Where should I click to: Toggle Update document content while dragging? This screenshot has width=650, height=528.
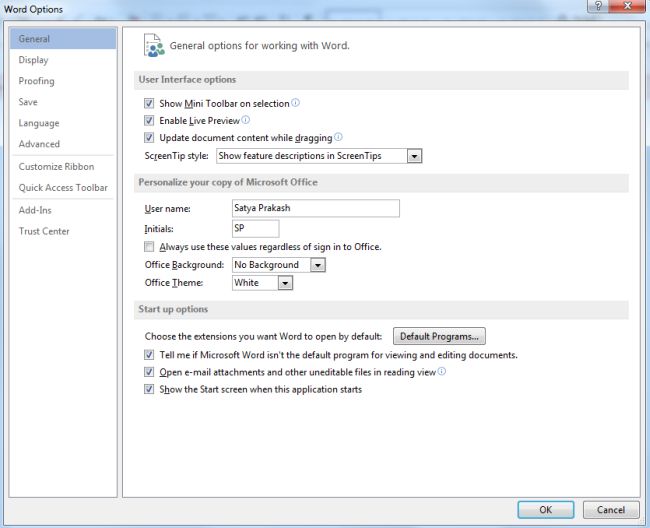(149, 138)
